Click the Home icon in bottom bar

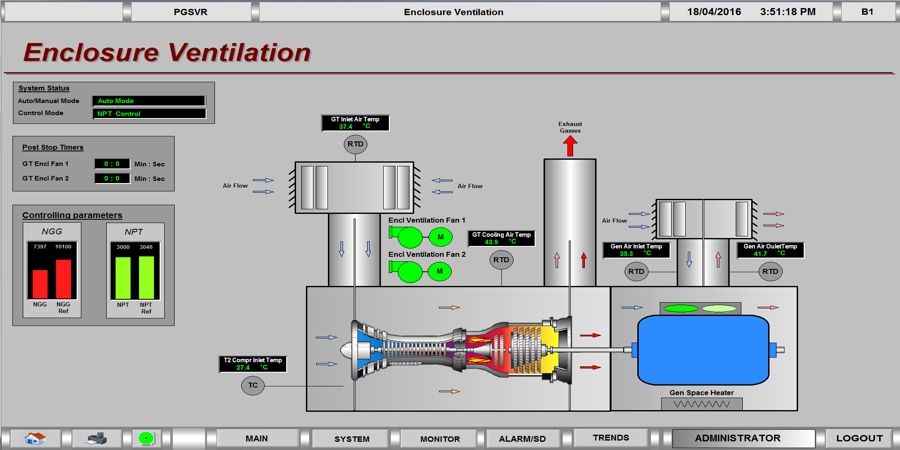[x=36, y=438]
